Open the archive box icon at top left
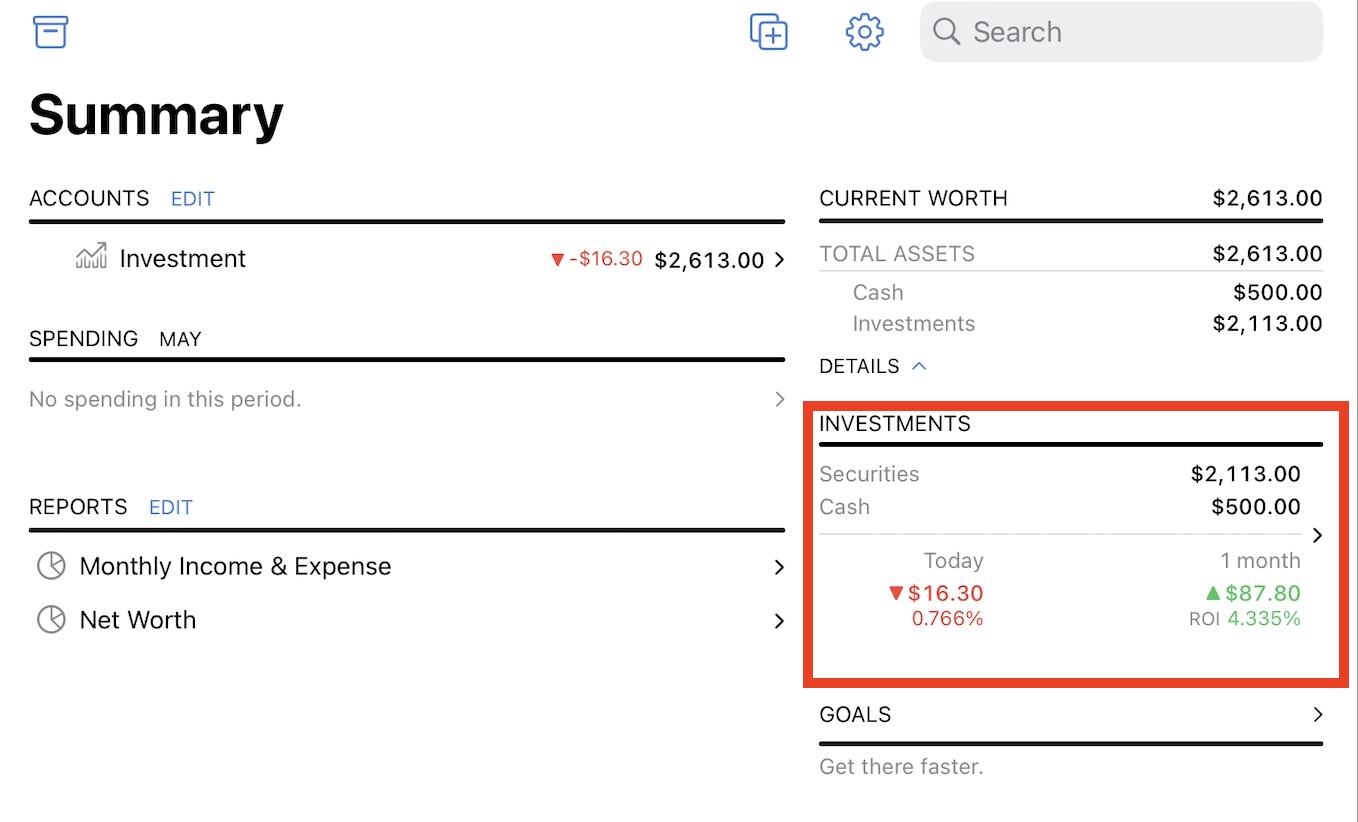 click(50, 32)
